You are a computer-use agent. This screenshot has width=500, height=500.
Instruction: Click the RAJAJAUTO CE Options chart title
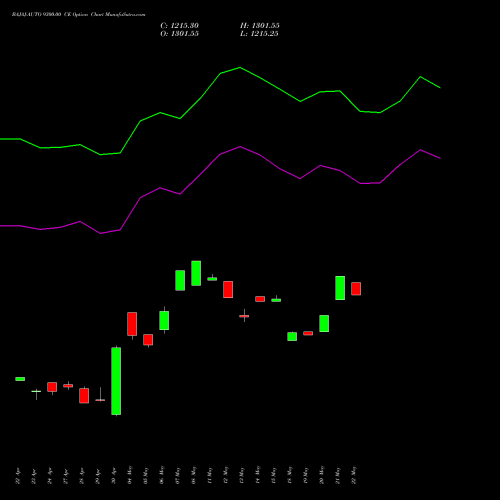pos(78,15)
